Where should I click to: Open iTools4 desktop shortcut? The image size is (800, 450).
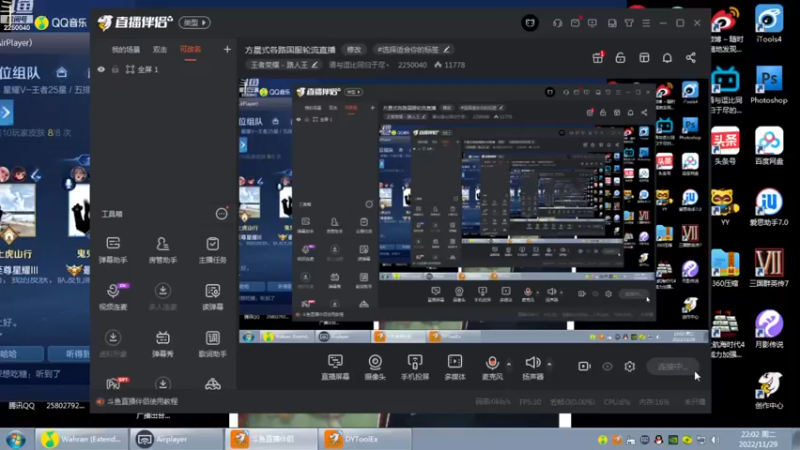[768, 23]
